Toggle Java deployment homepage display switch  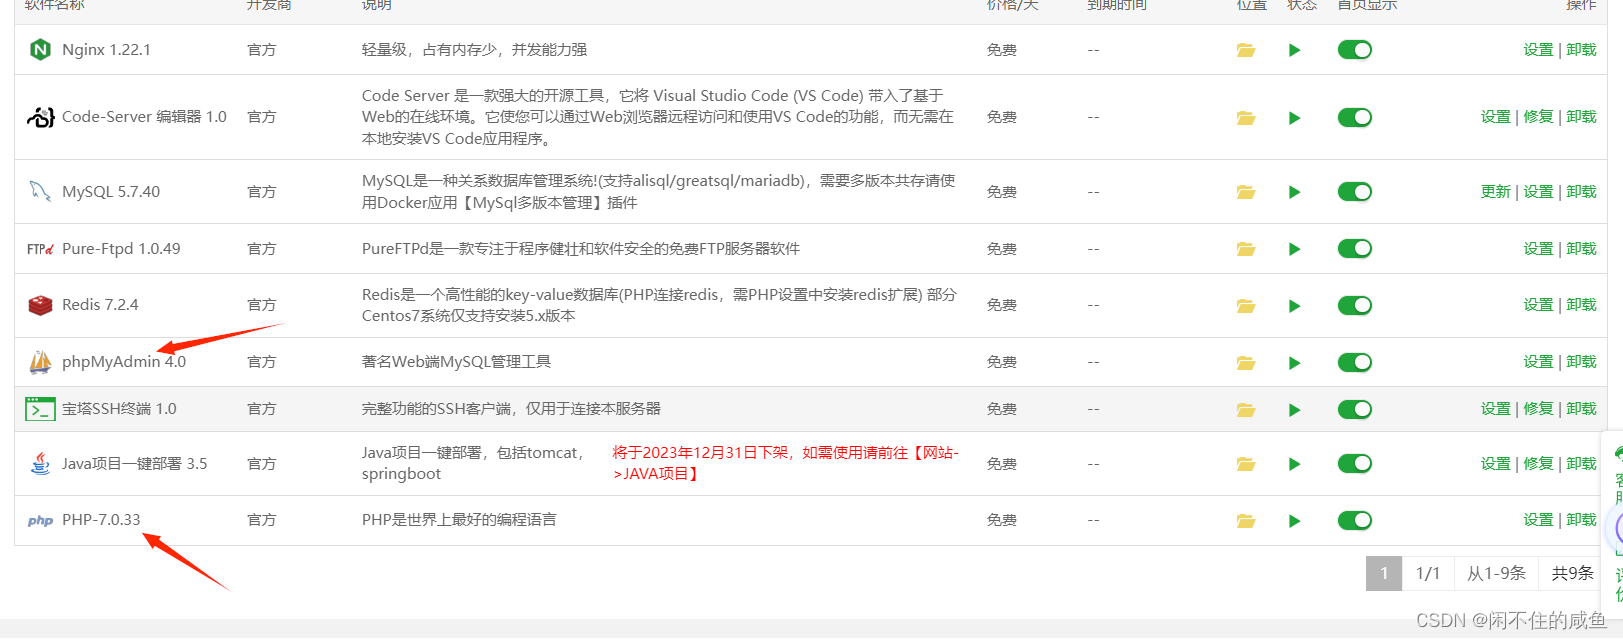click(x=1355, y=464)
